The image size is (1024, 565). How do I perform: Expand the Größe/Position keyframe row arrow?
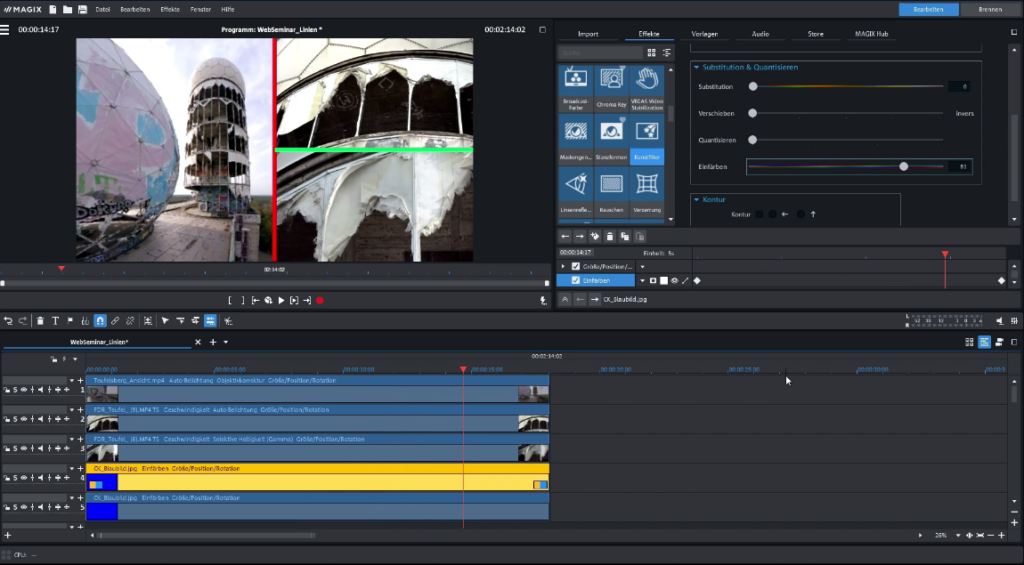coord(563,266)
